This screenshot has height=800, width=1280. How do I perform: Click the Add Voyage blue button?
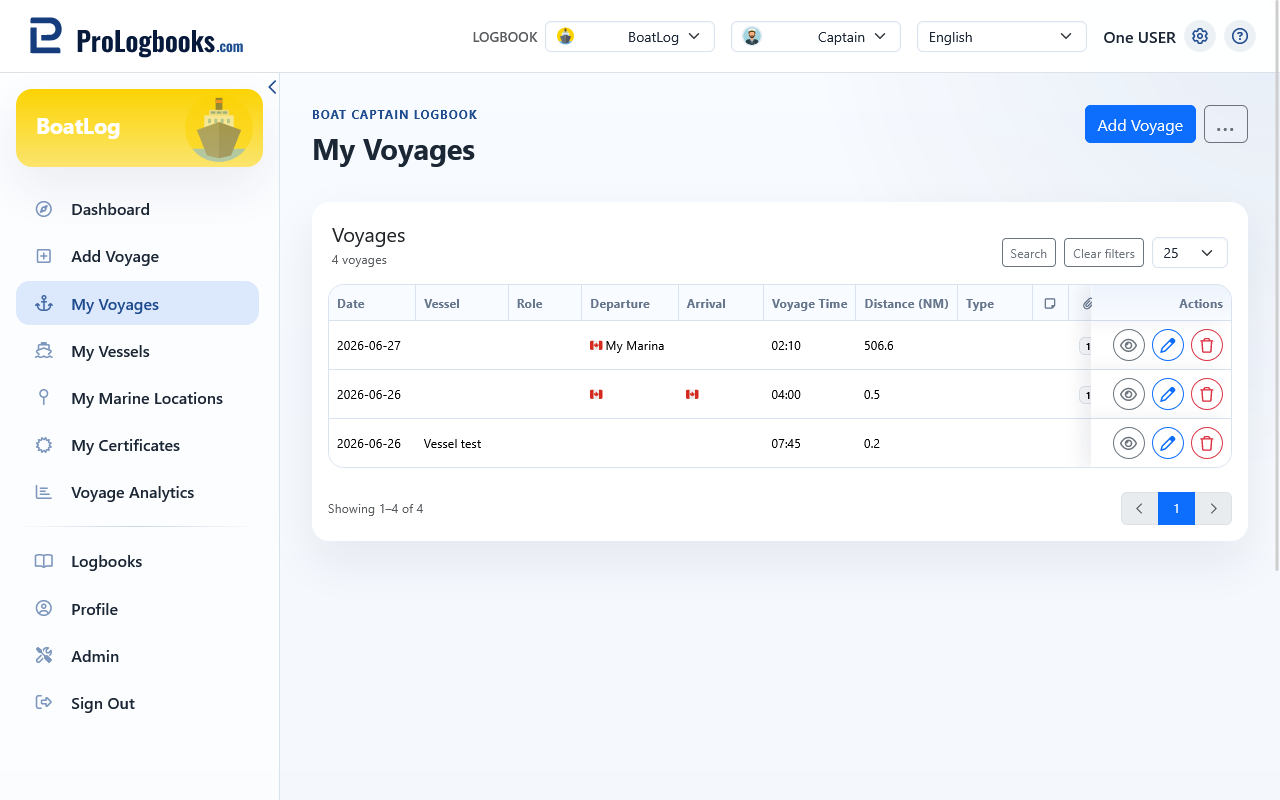coord(1140,125)
